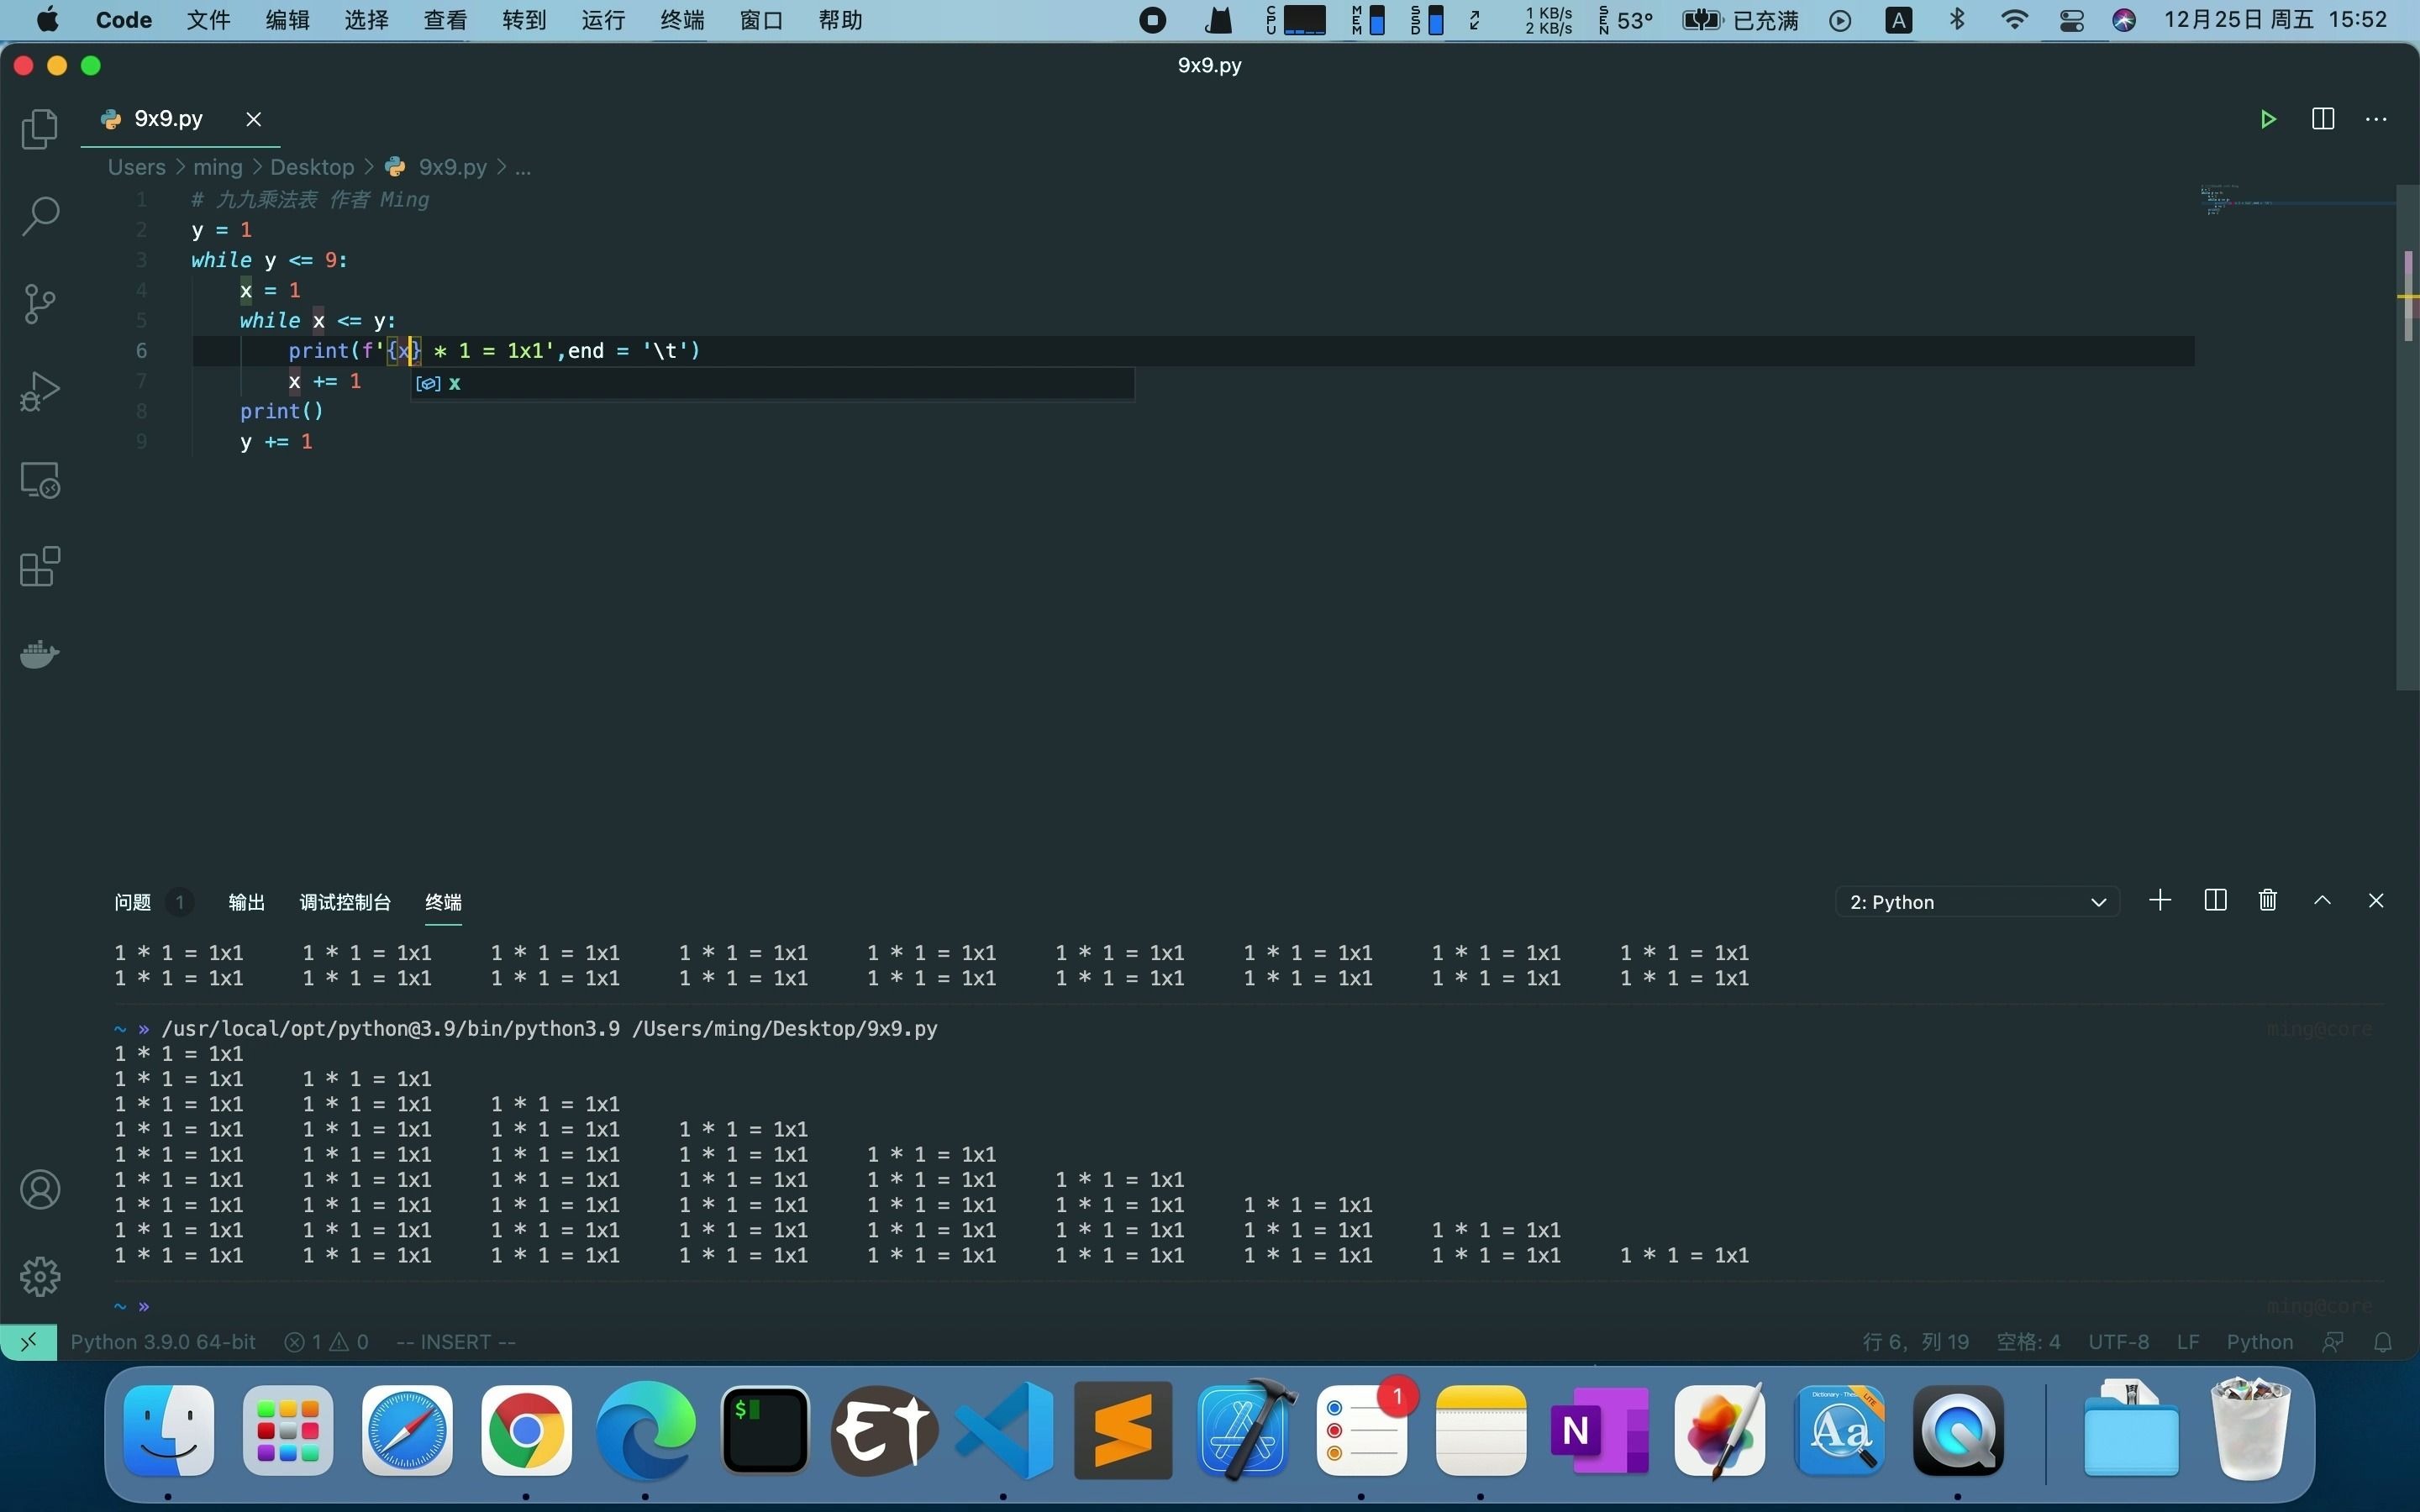Open the Manage settings gear
The image size is (2420, 1512).
point(40,1276)
